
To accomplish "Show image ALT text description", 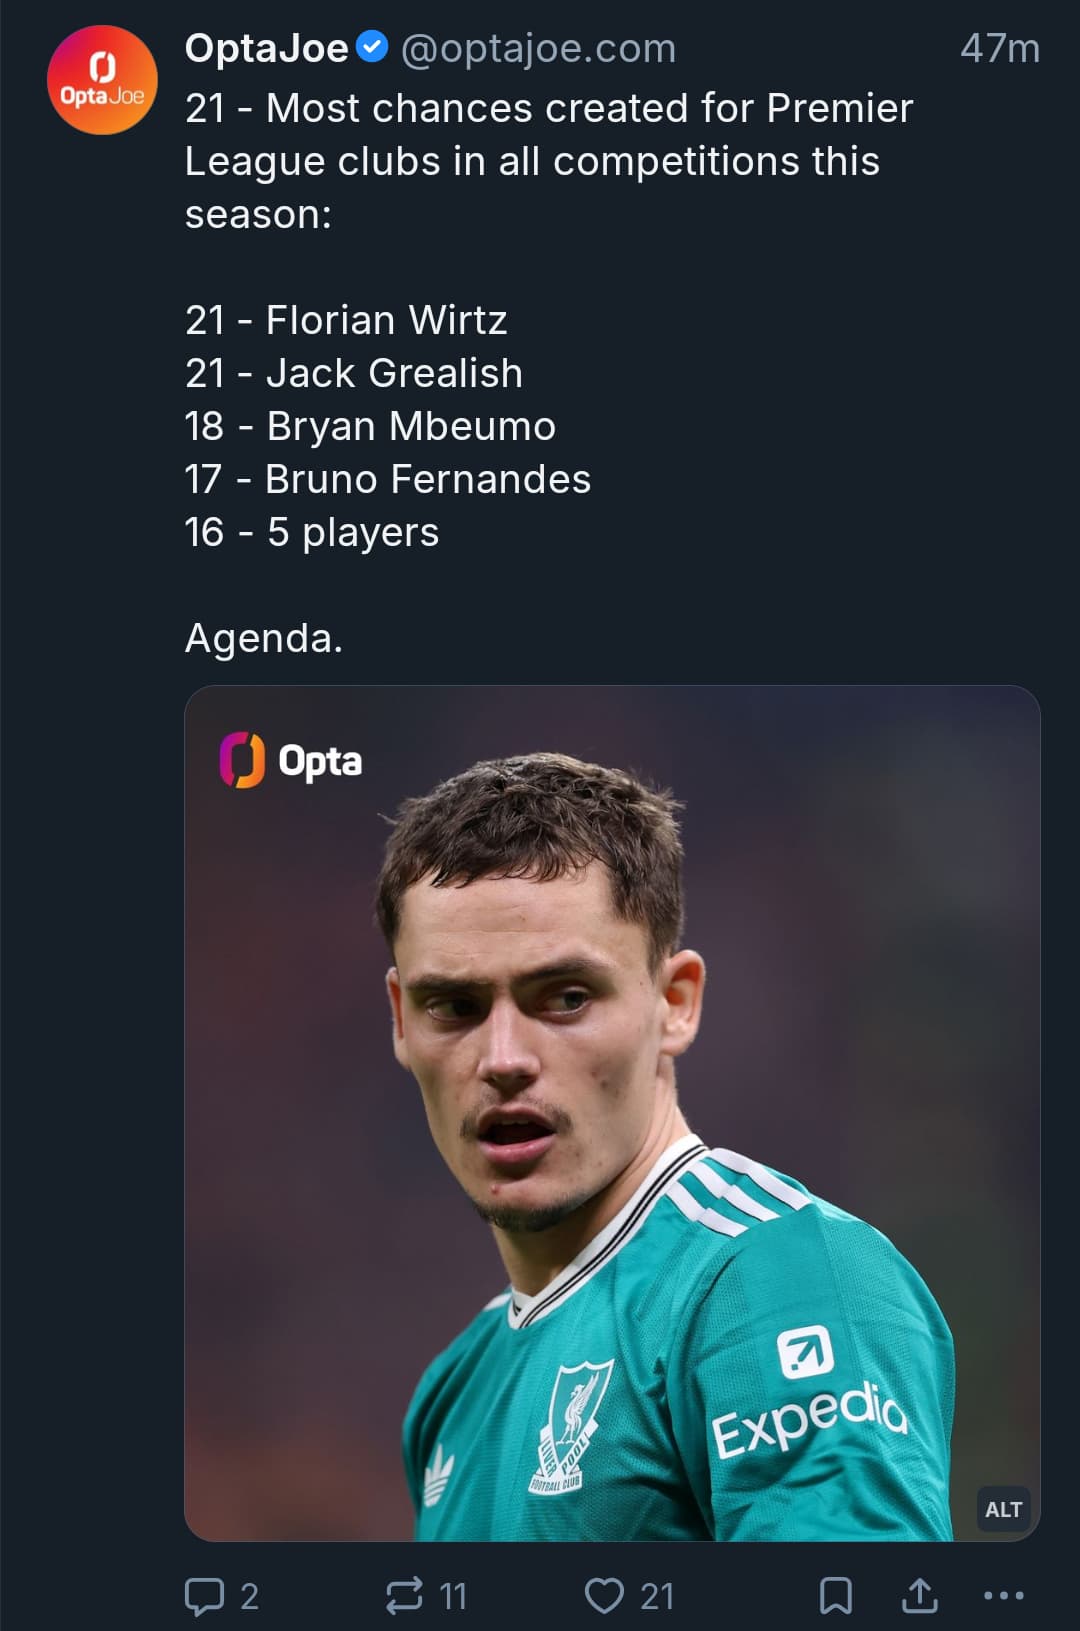I will click(1003, 1509).
